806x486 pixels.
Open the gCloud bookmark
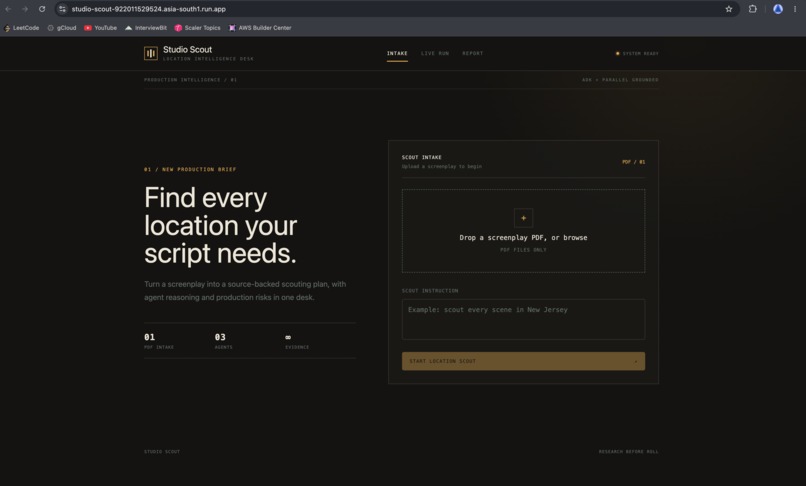pos(62,28)
